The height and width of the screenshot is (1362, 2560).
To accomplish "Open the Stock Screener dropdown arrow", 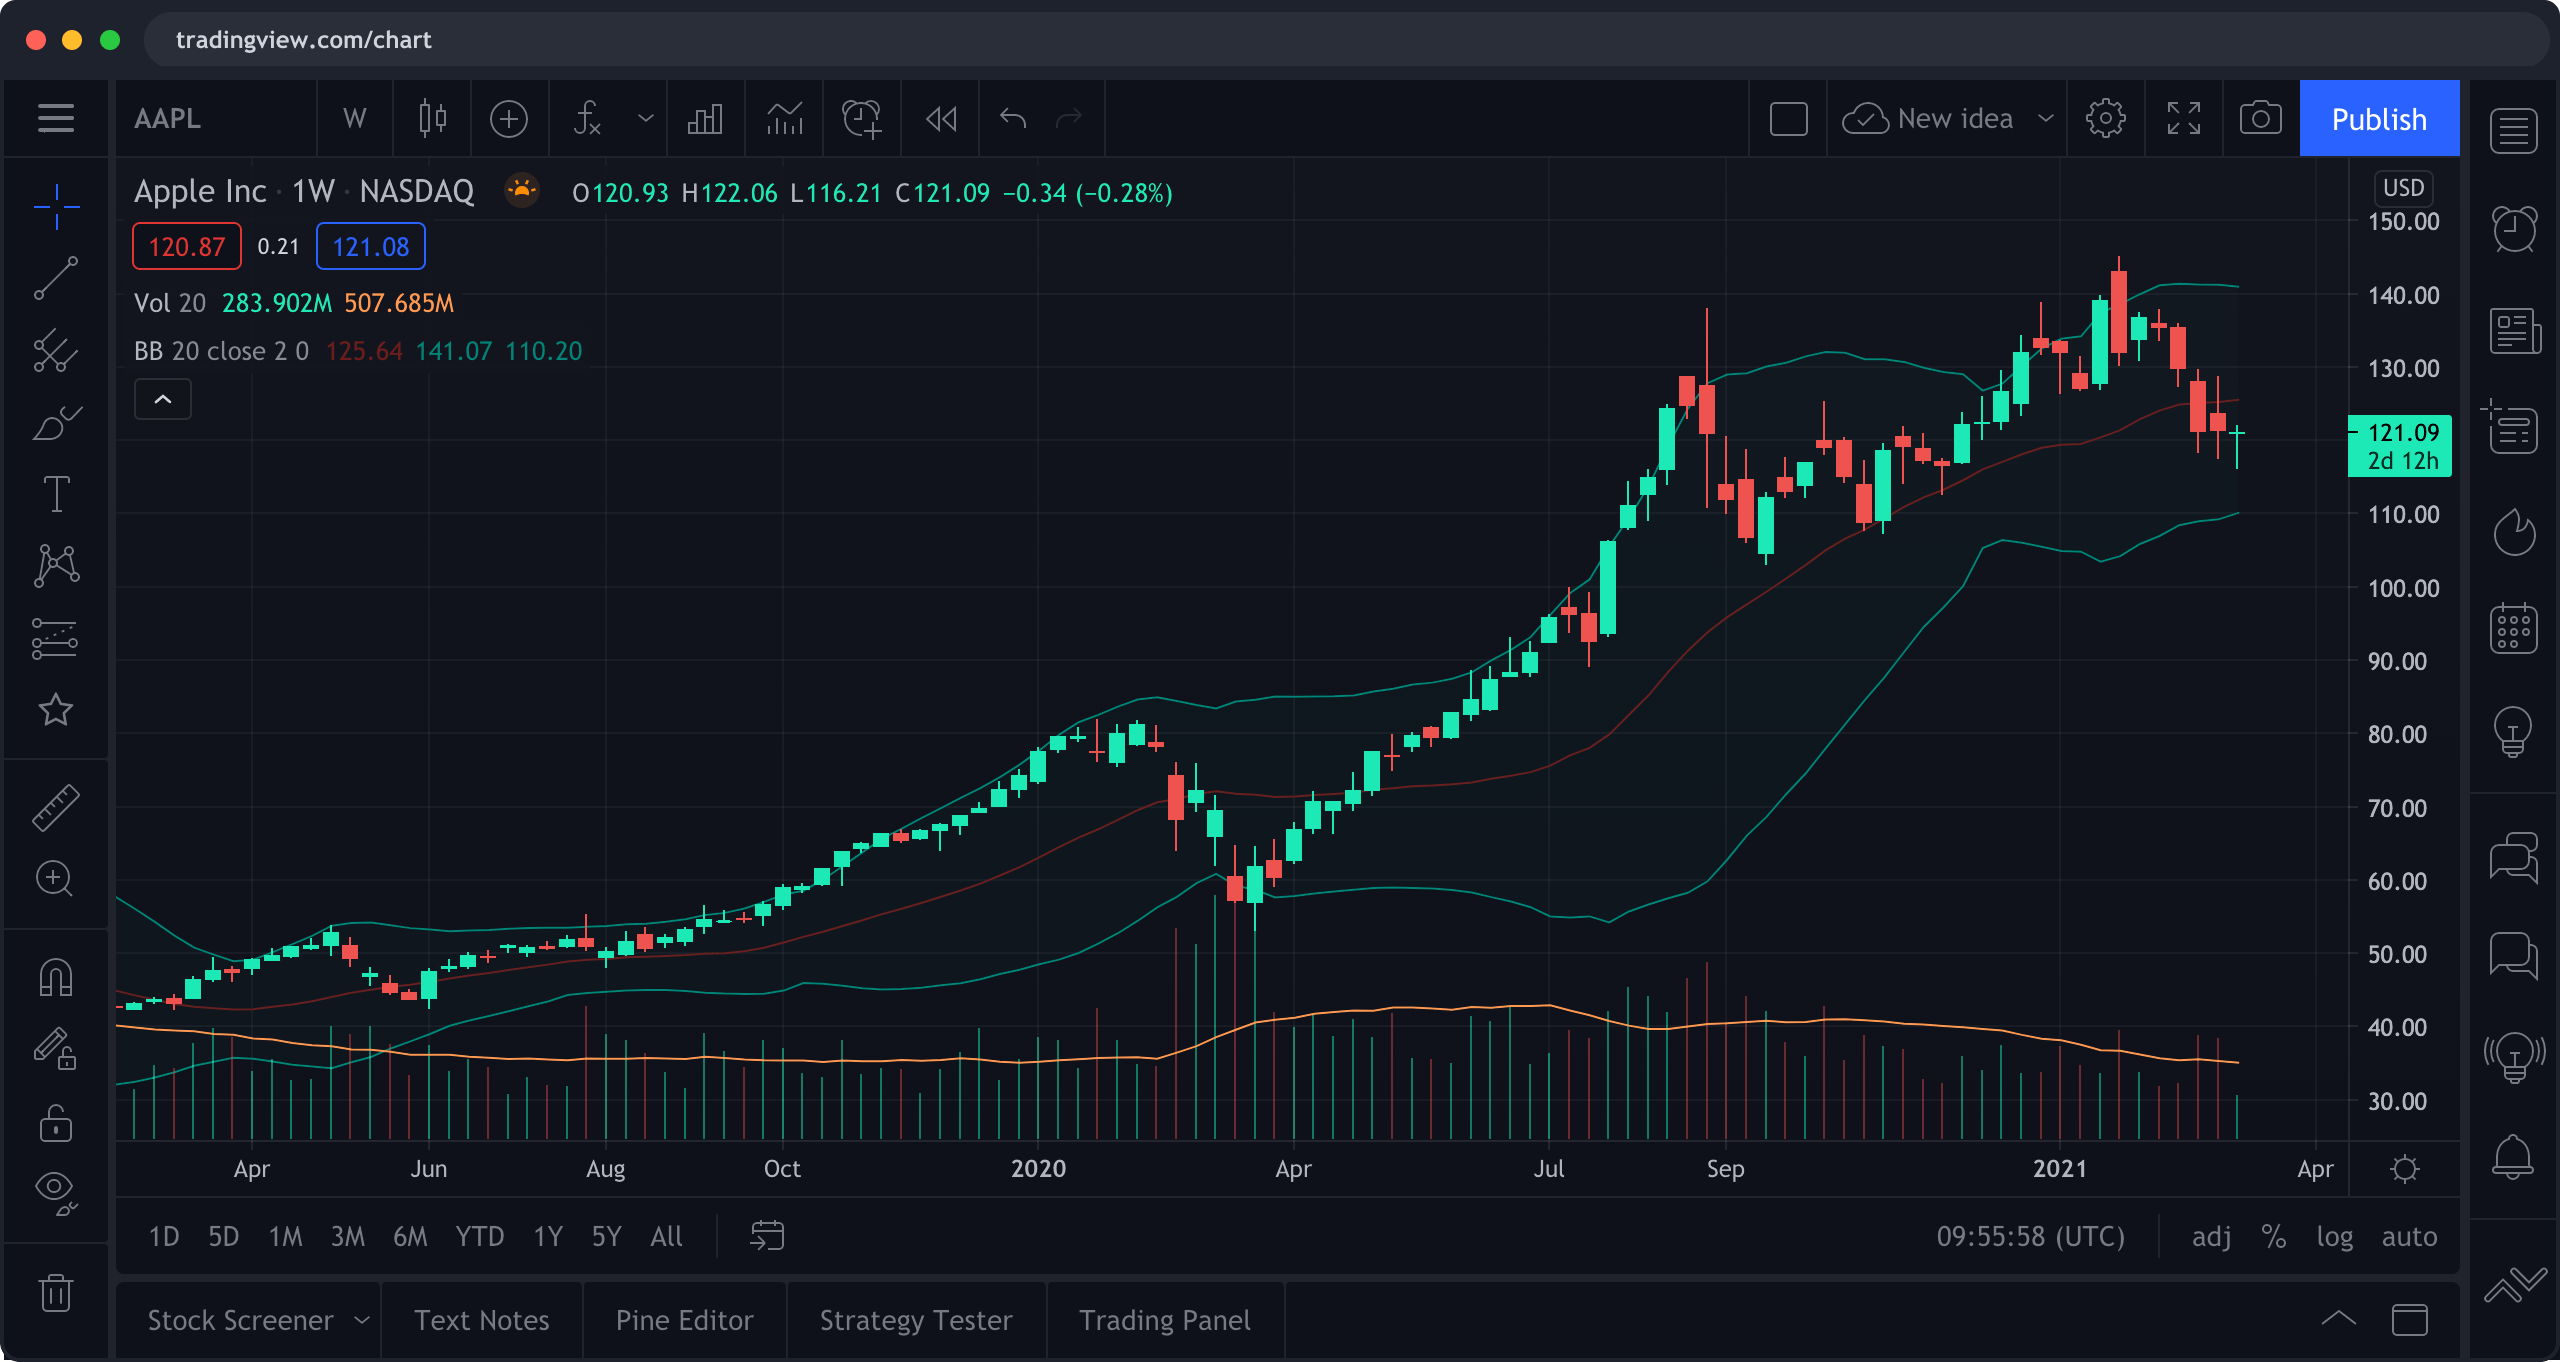I will click(362, 1321).
